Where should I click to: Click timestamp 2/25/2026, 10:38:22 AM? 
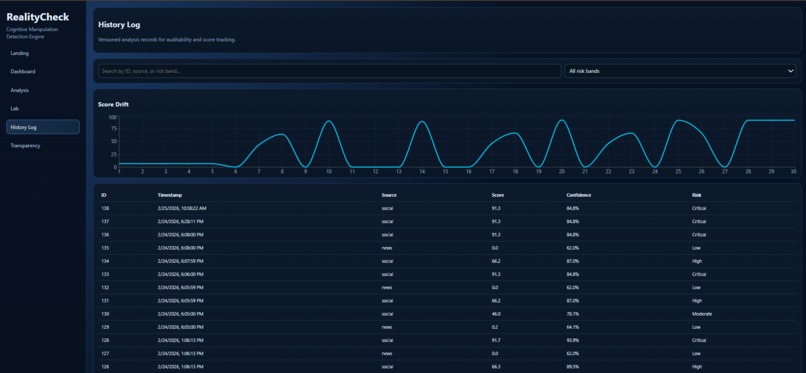(x=182, y=208)
